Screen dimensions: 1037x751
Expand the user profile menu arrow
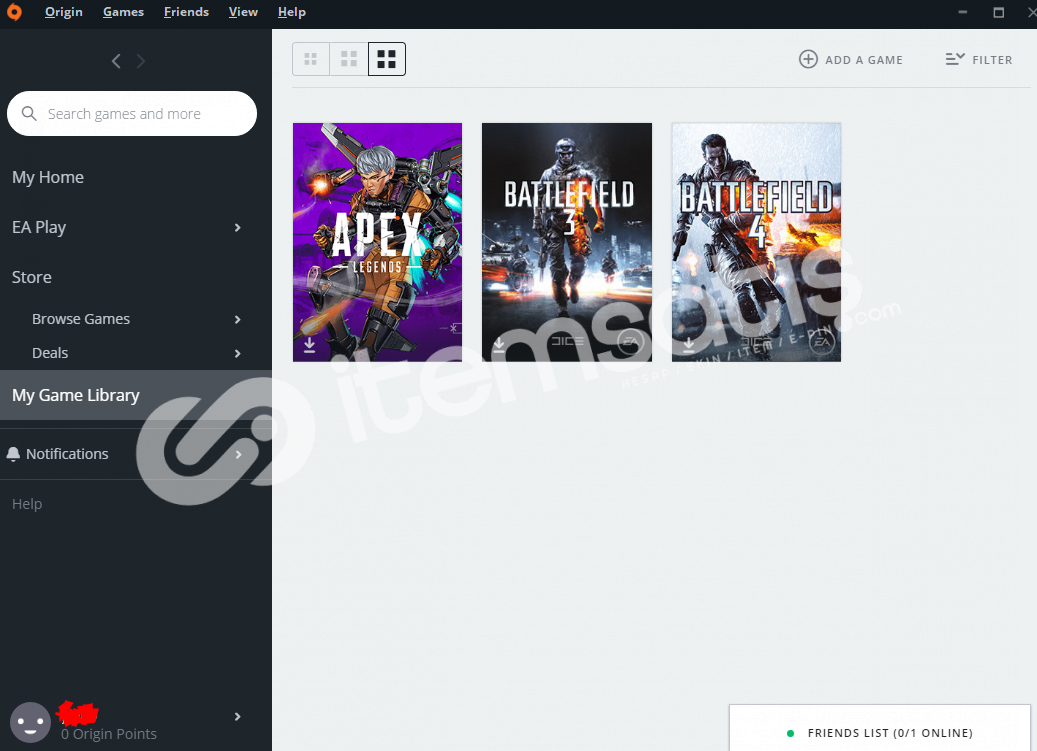(237, 717)
